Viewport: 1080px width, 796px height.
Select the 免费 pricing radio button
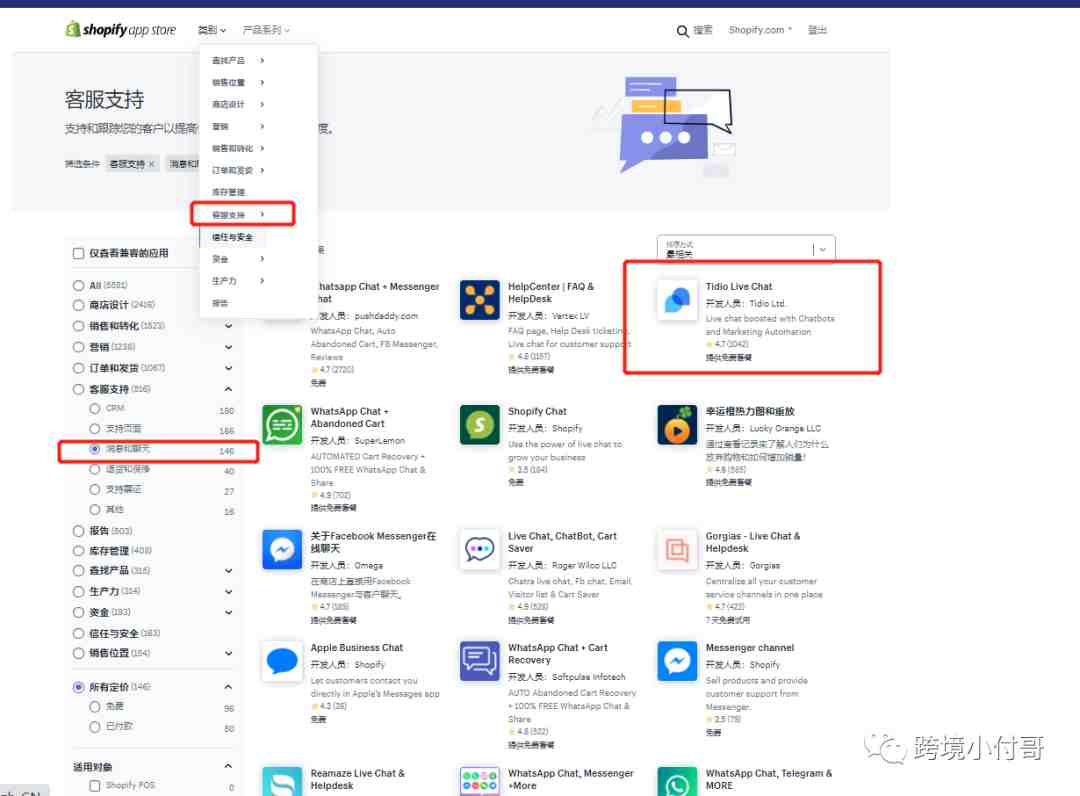[x=95, y=706]
